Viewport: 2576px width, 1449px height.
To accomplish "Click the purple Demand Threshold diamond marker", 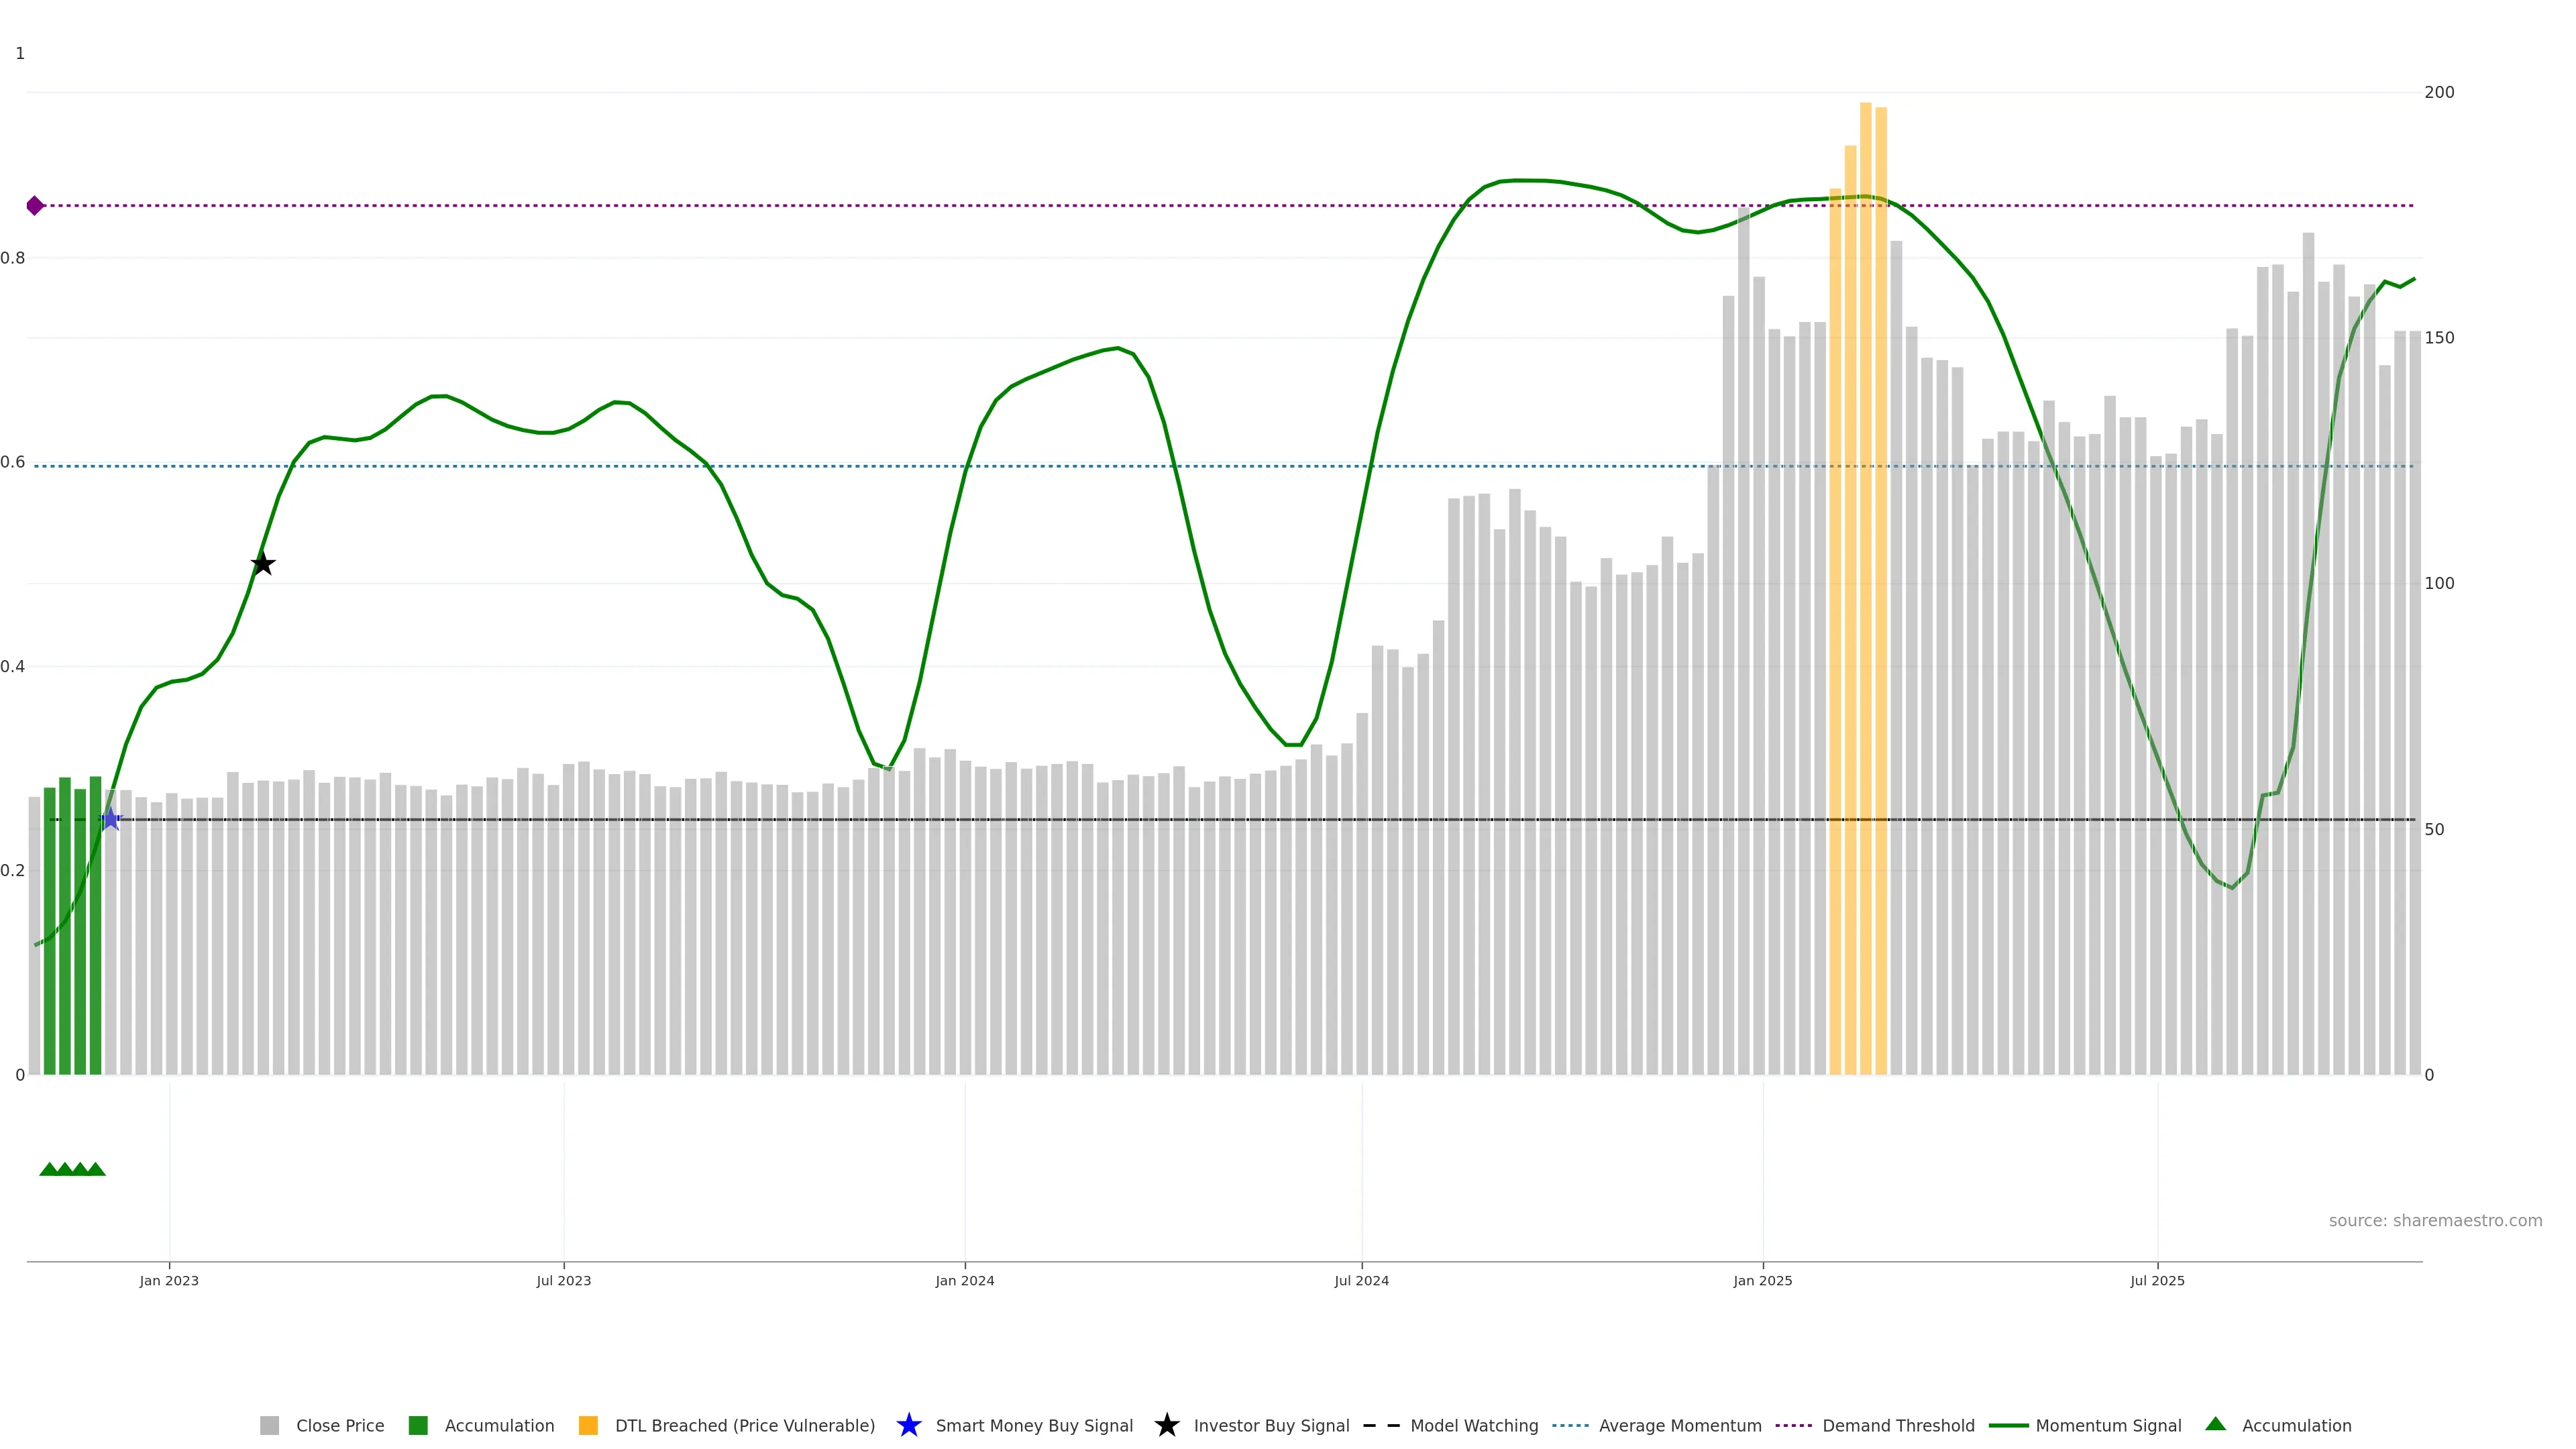I will click(x=35, y=206).
